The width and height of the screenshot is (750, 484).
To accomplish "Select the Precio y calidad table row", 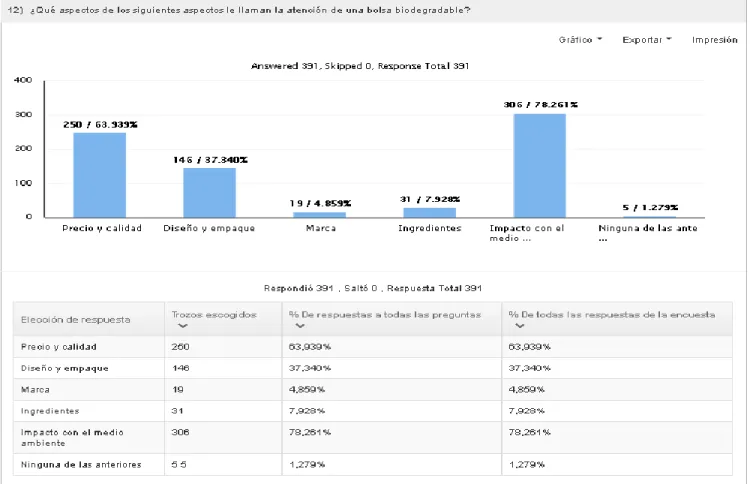I will pyautogui.click(x=373, y=347).
